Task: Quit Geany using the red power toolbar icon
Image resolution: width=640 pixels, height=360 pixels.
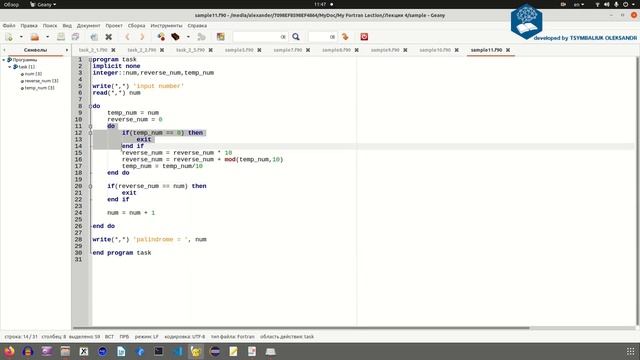Action: tap(364, 37)
